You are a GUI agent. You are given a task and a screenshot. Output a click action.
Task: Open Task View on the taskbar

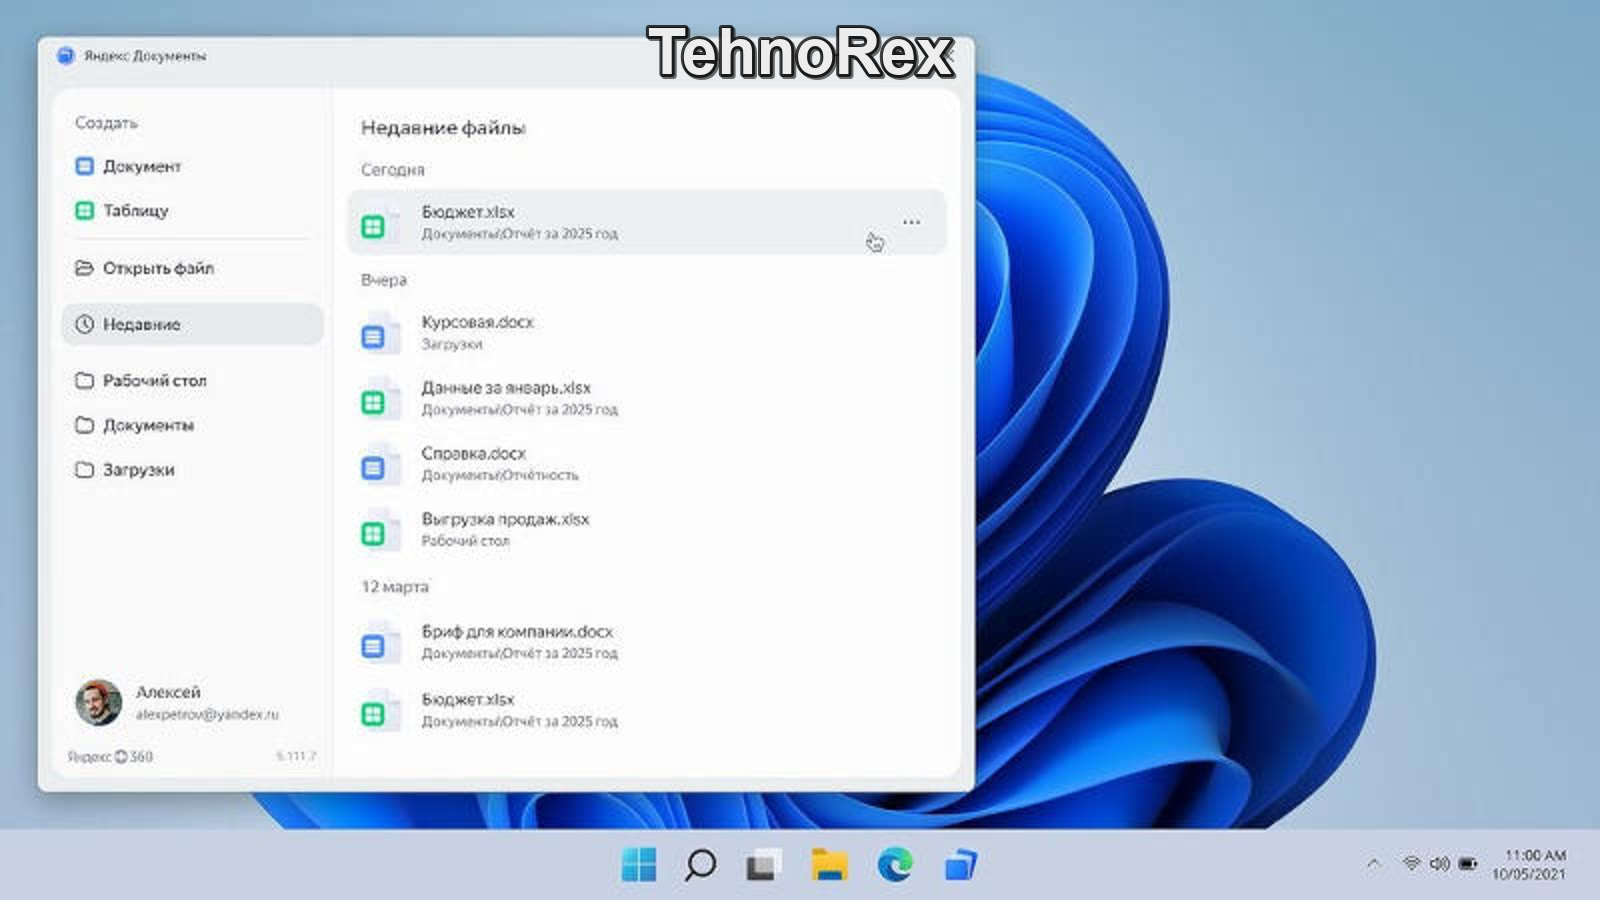[x=763, y=864]
